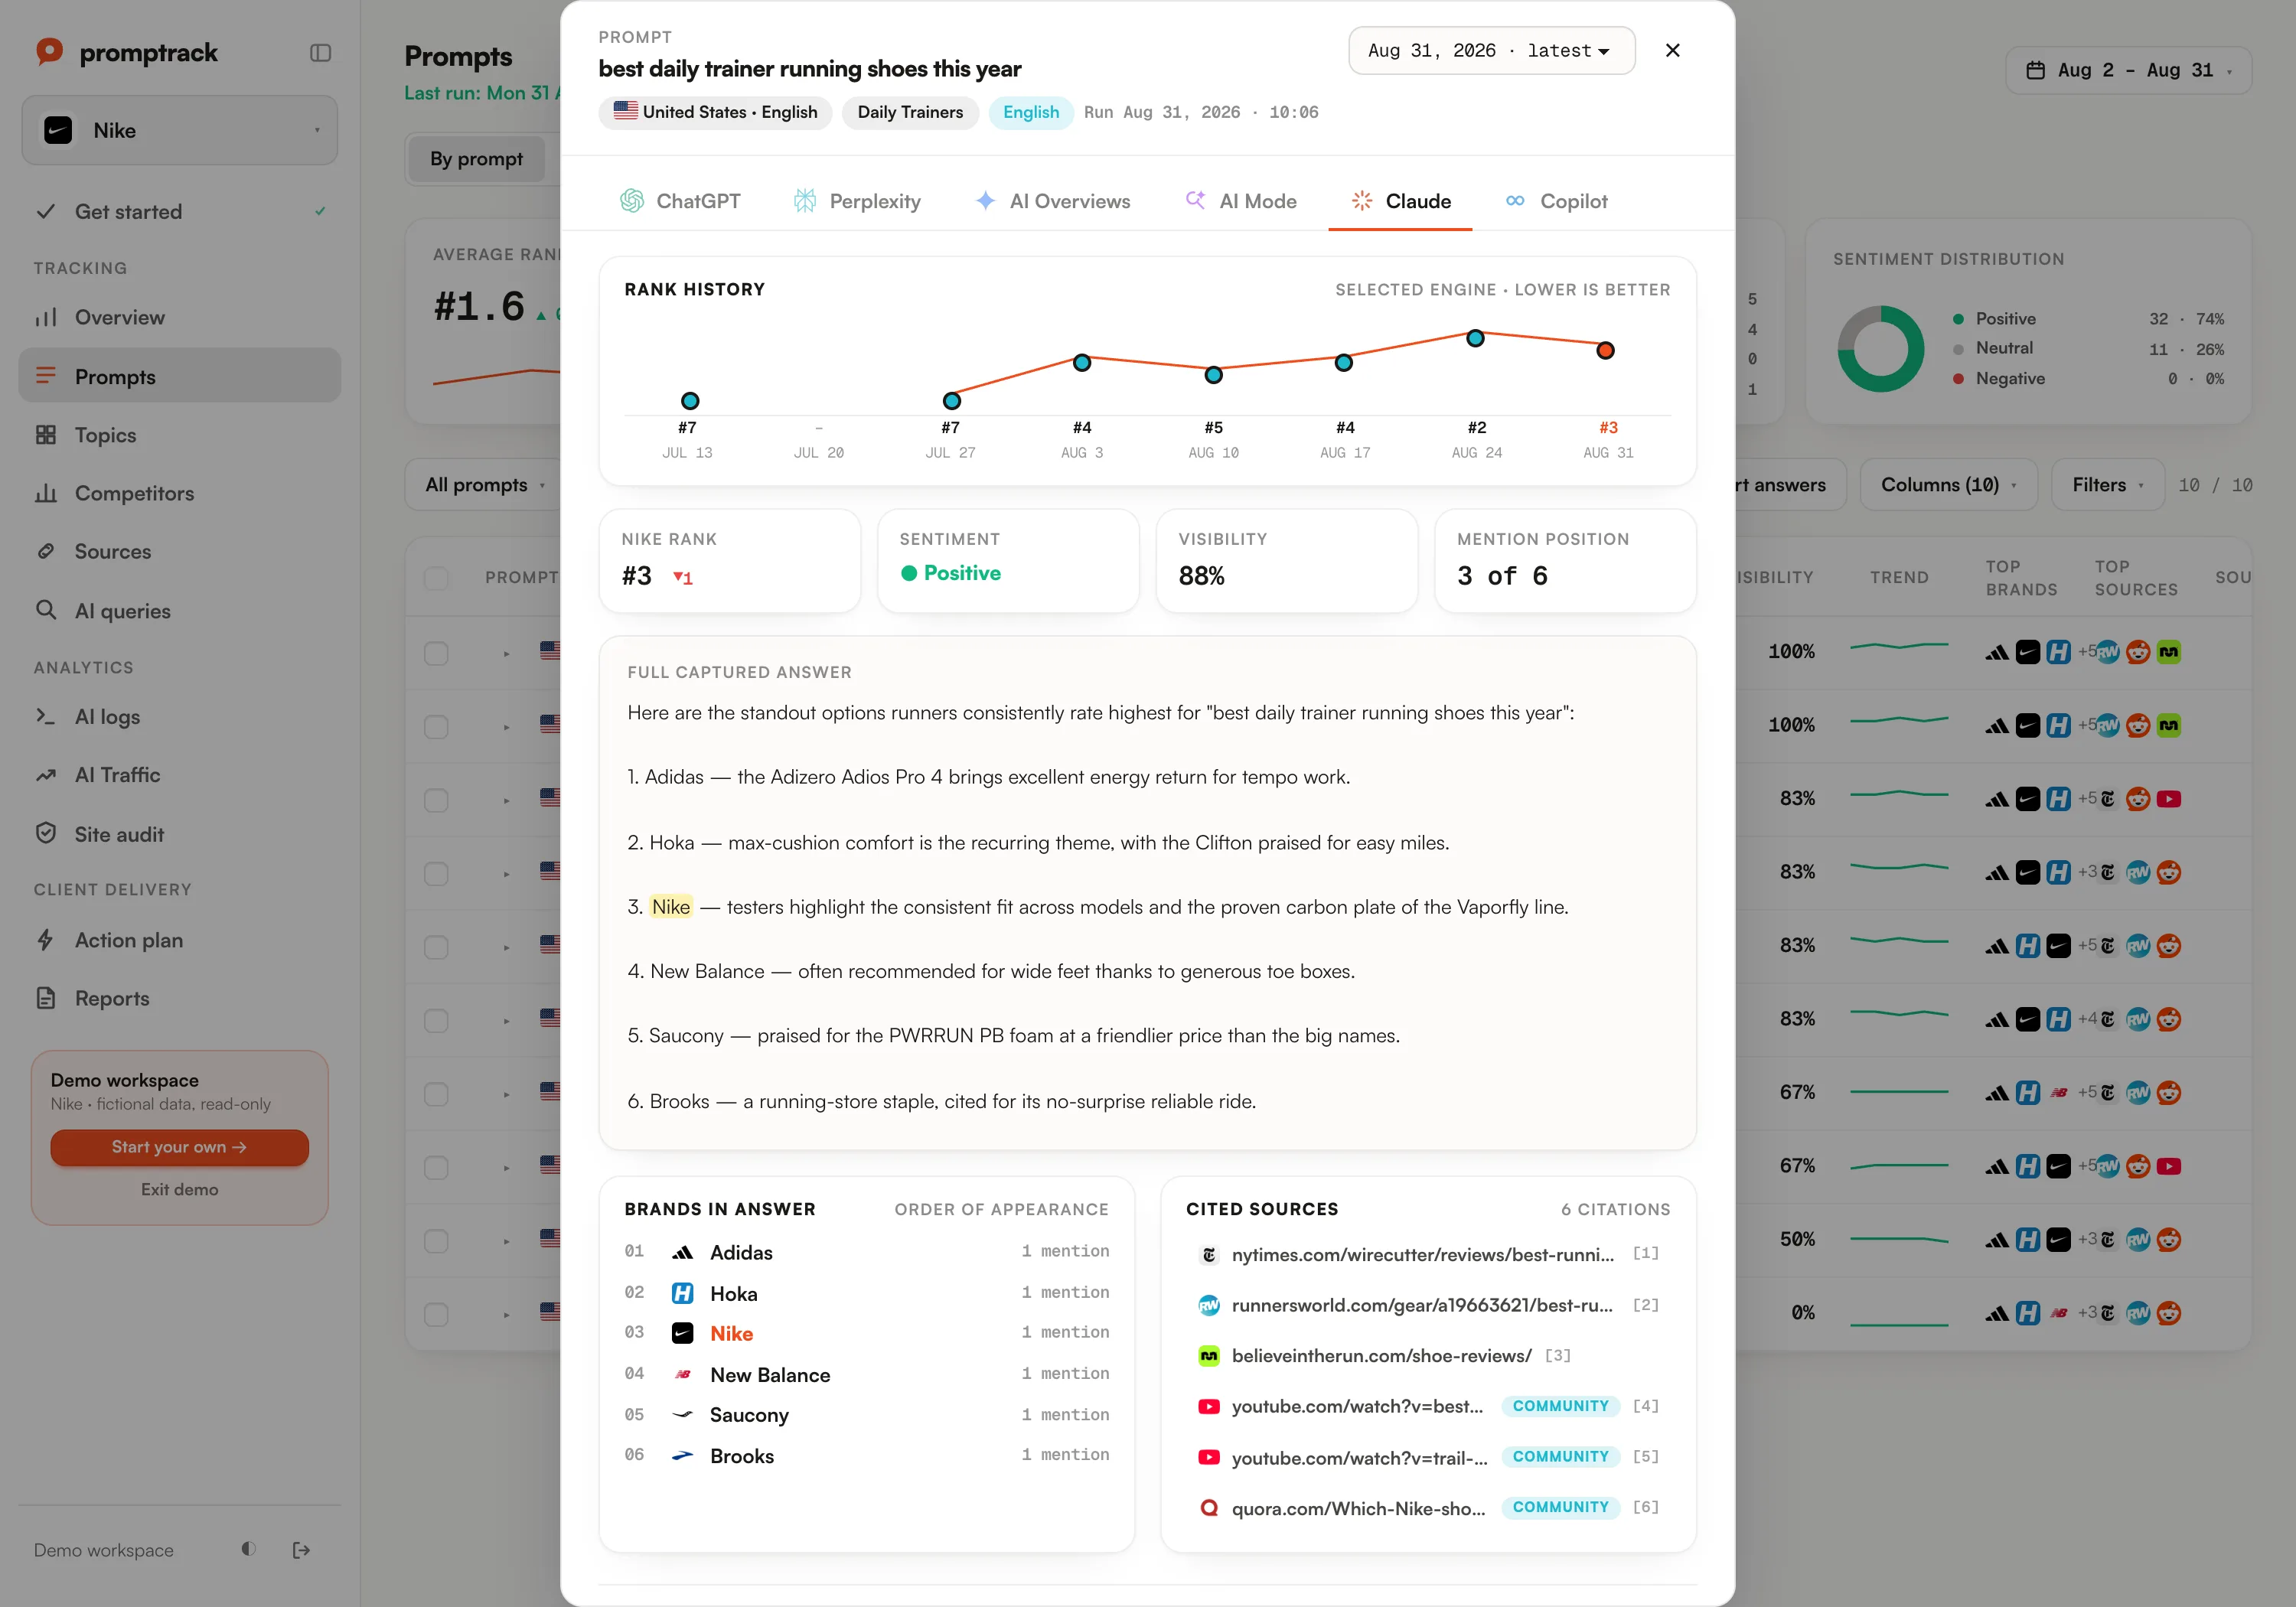Switch to the Perplexity engine tab
2296x1607 pixels.
coord(857,201)
